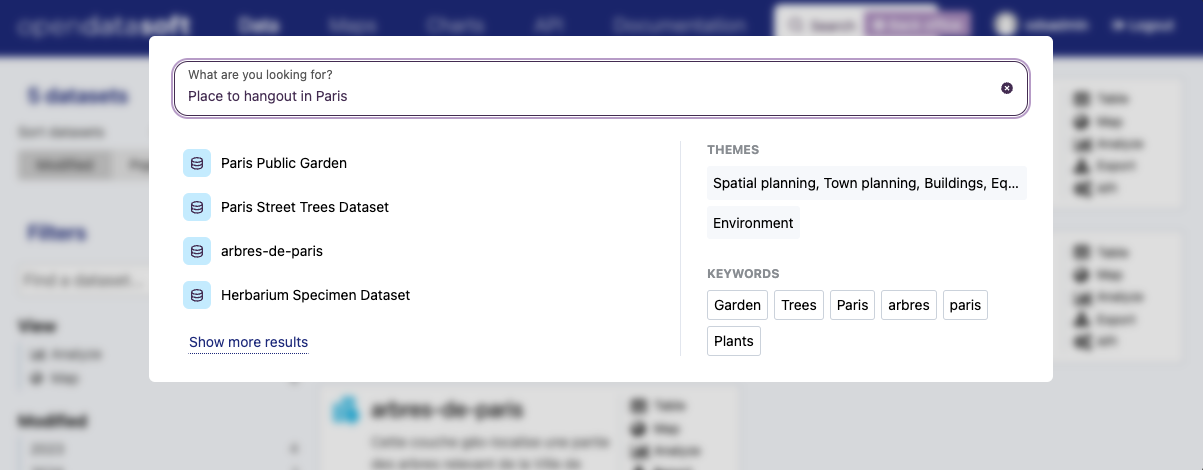This screenshot has height=470, width=1203.
Task: Choose the Trees keyword tag
Action: [799, 305]
